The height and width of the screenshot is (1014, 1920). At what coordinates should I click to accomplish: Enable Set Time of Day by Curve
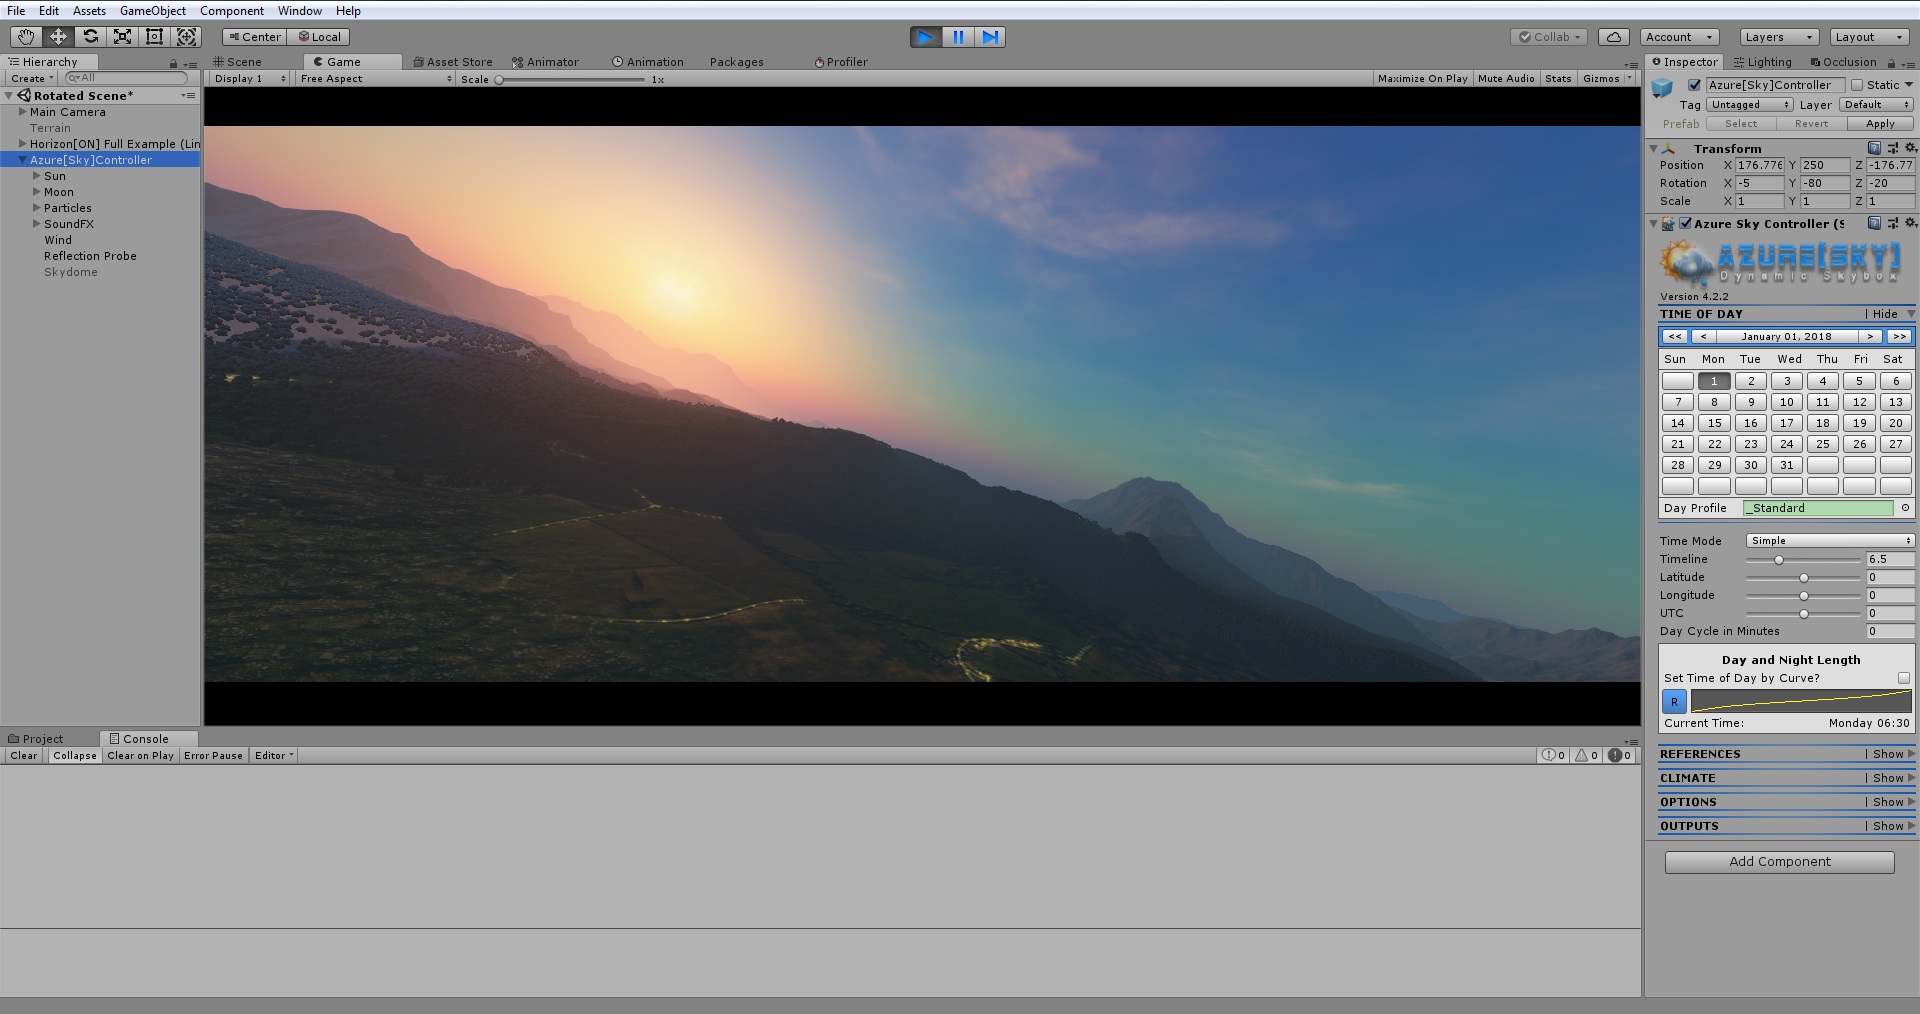(x=1902, y=677)
